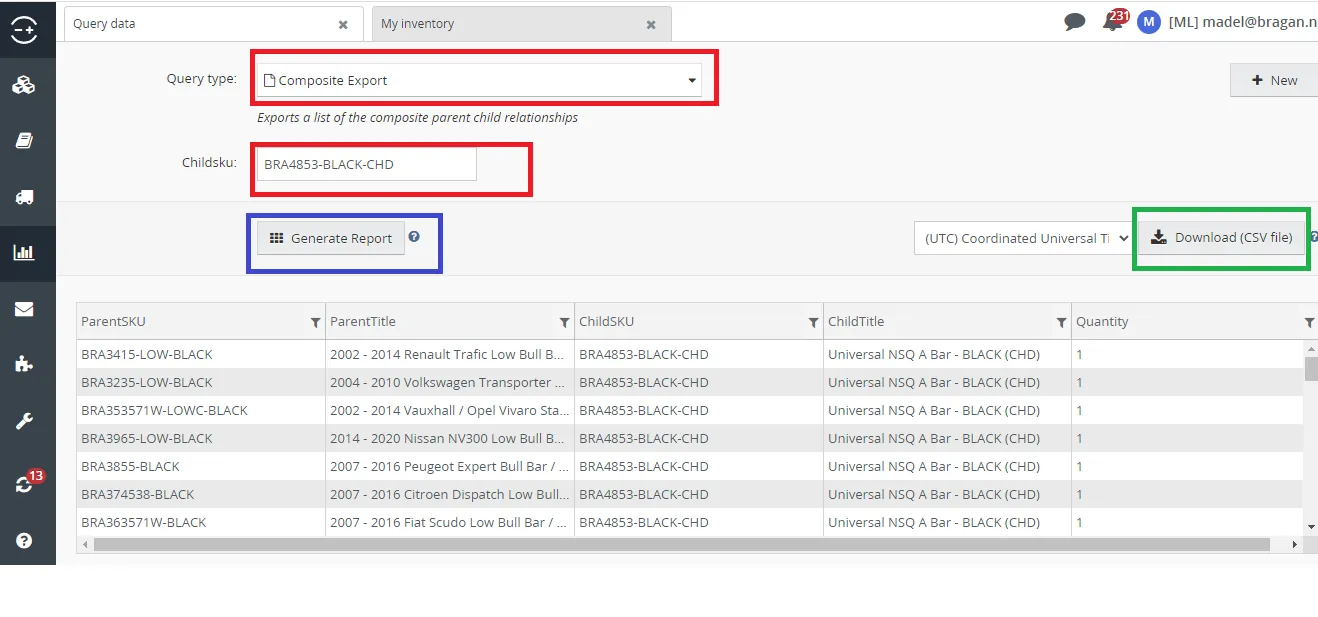Image resolution: width=1318 pixels, height=617 pixels.
Task: Open the help question mark sidebar icon
Action: (x=24, y=540)
